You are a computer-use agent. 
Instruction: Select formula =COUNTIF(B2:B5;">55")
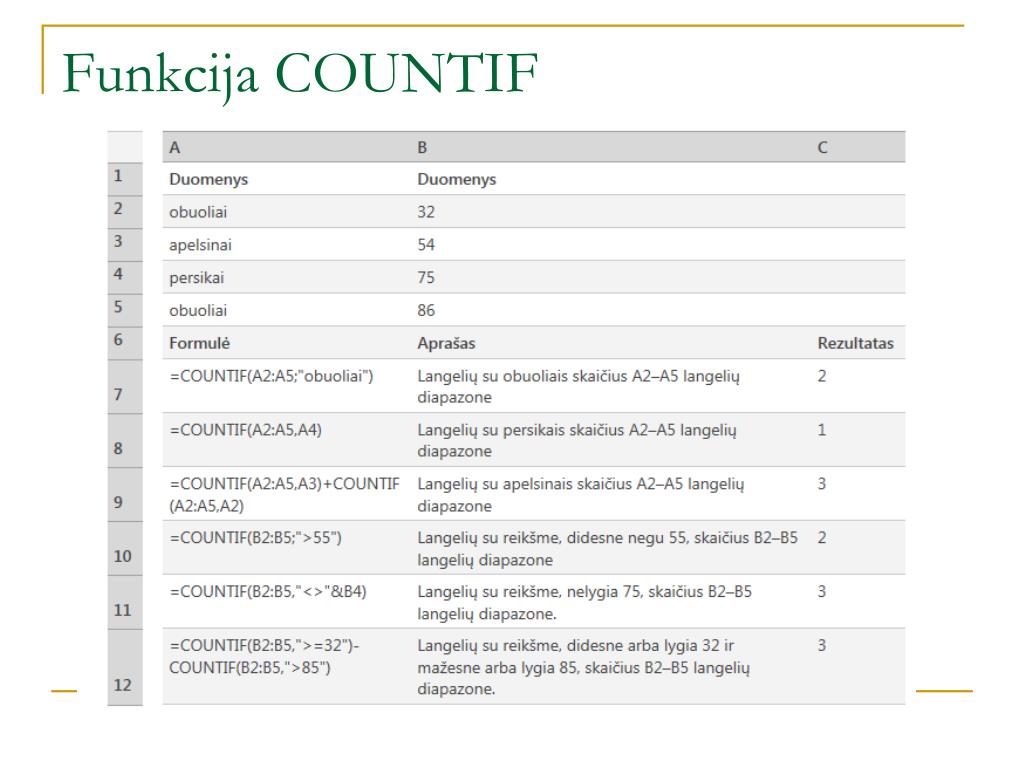click(x=255, y=538)
